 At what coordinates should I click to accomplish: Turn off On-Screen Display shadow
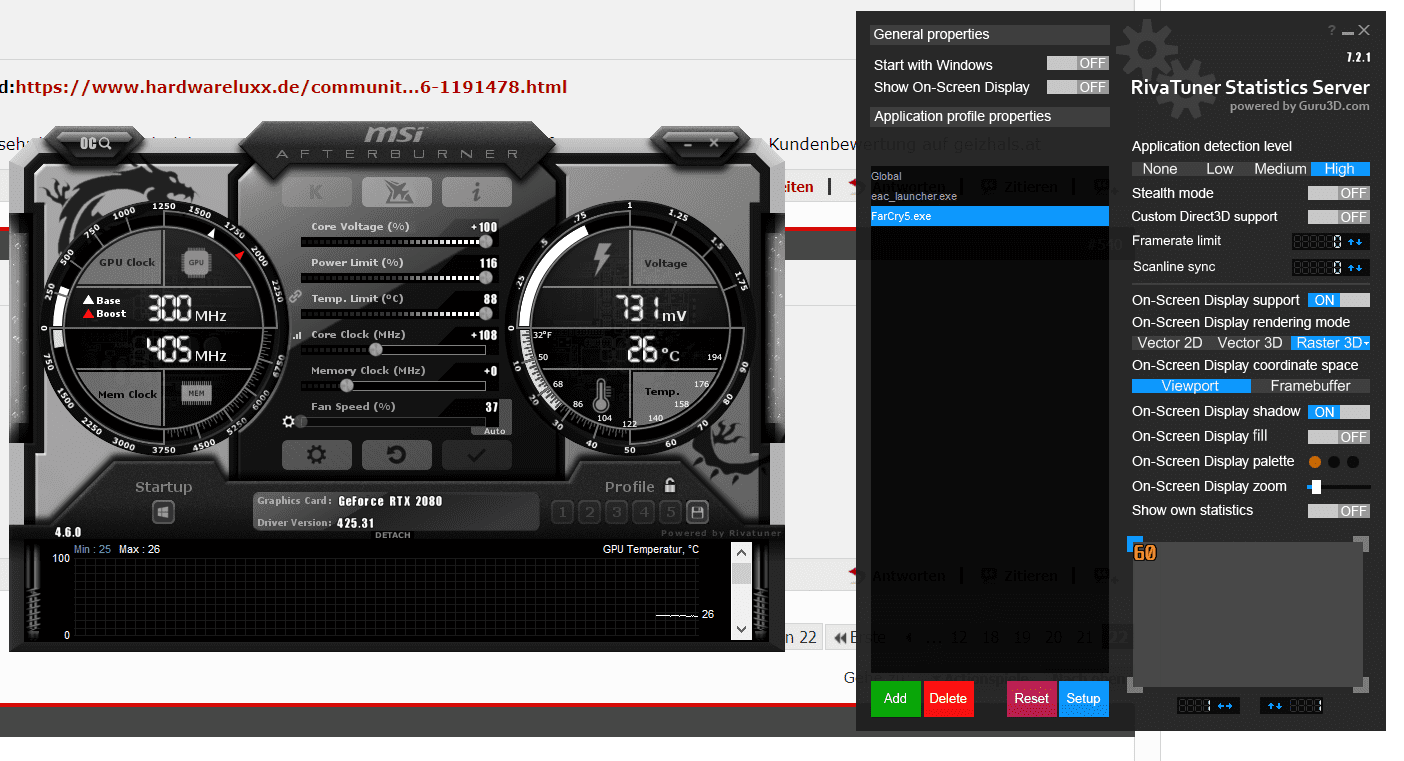coord(1339,412)
